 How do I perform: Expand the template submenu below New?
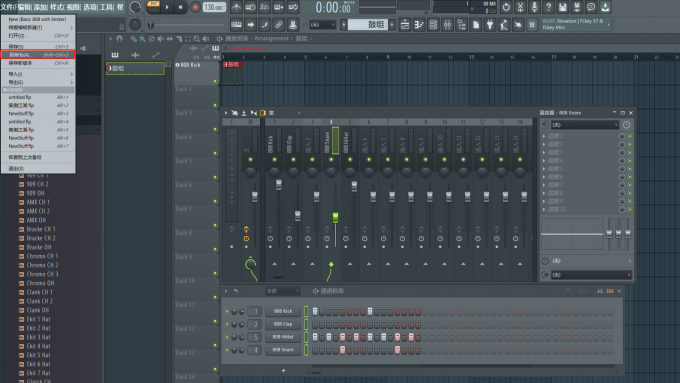(x=38, y=27)
